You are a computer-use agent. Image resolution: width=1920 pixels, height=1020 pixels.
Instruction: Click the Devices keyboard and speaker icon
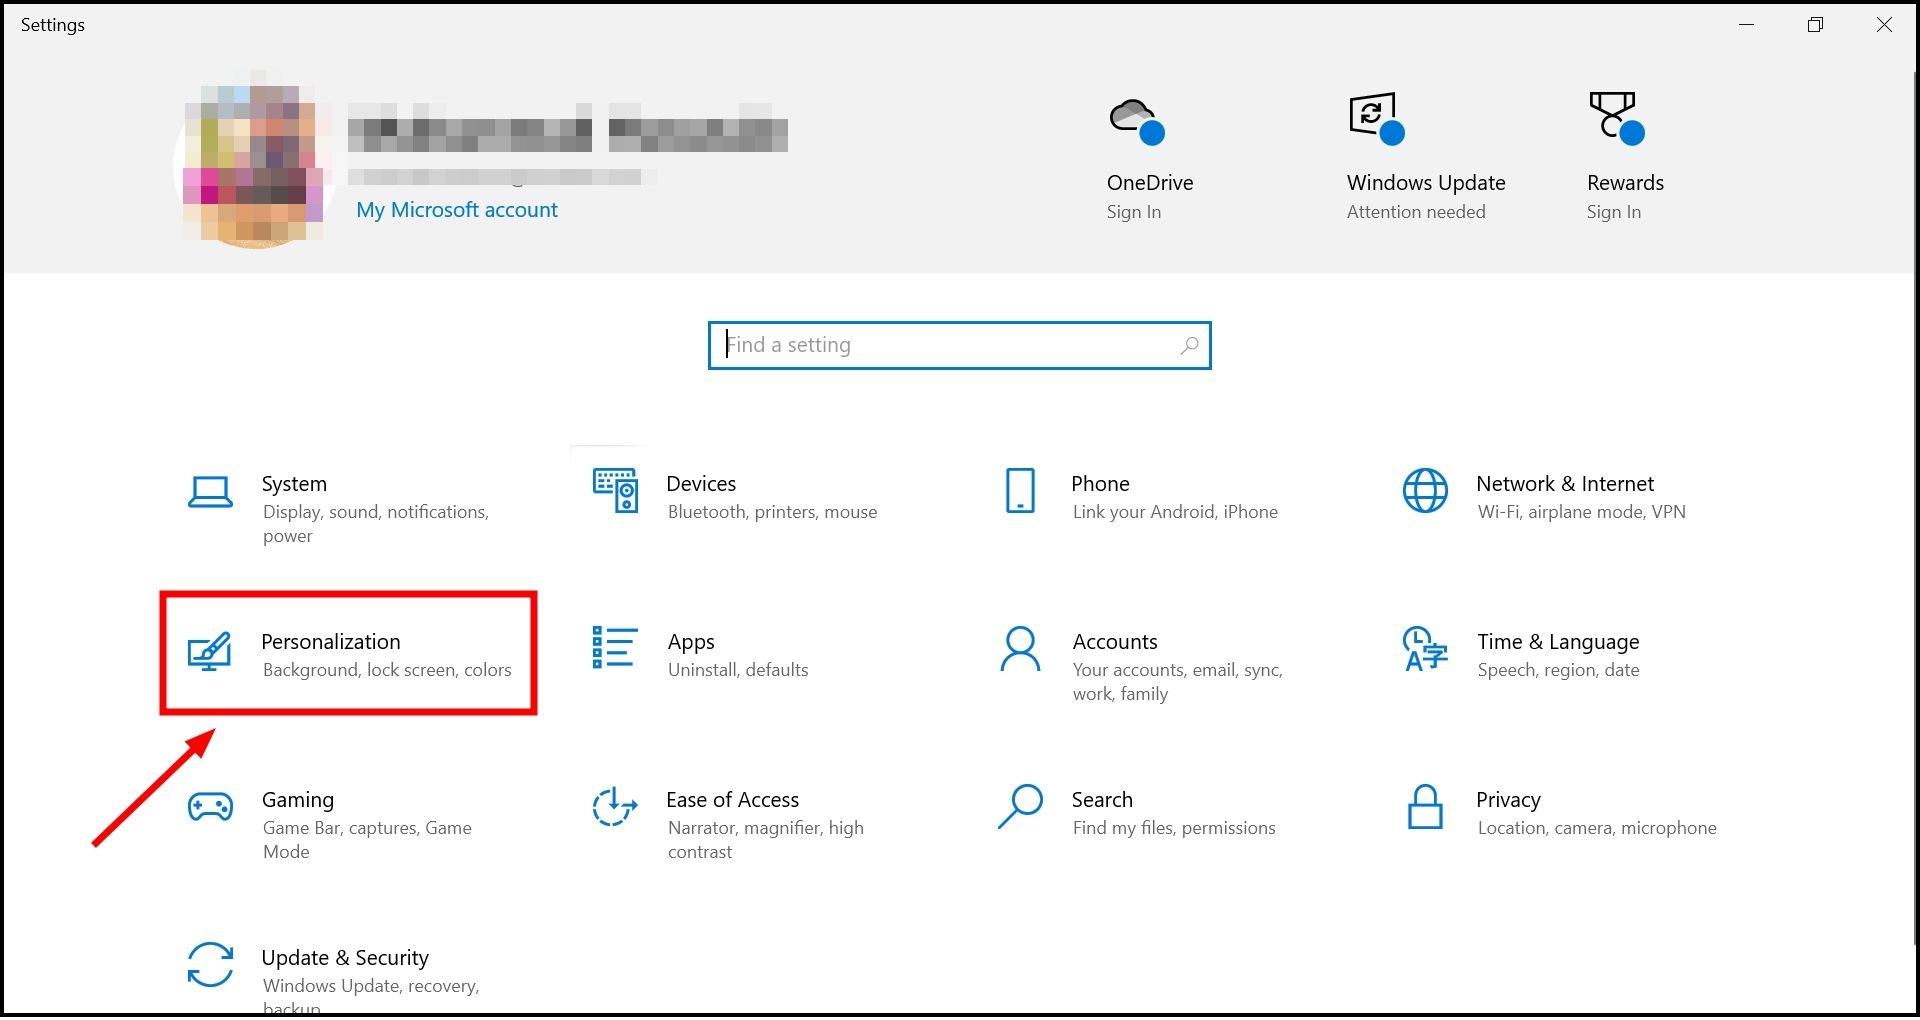[615, 490]
